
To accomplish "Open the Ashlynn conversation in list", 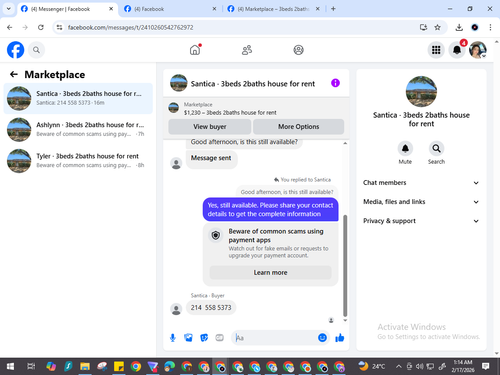I will coord(78,129).
